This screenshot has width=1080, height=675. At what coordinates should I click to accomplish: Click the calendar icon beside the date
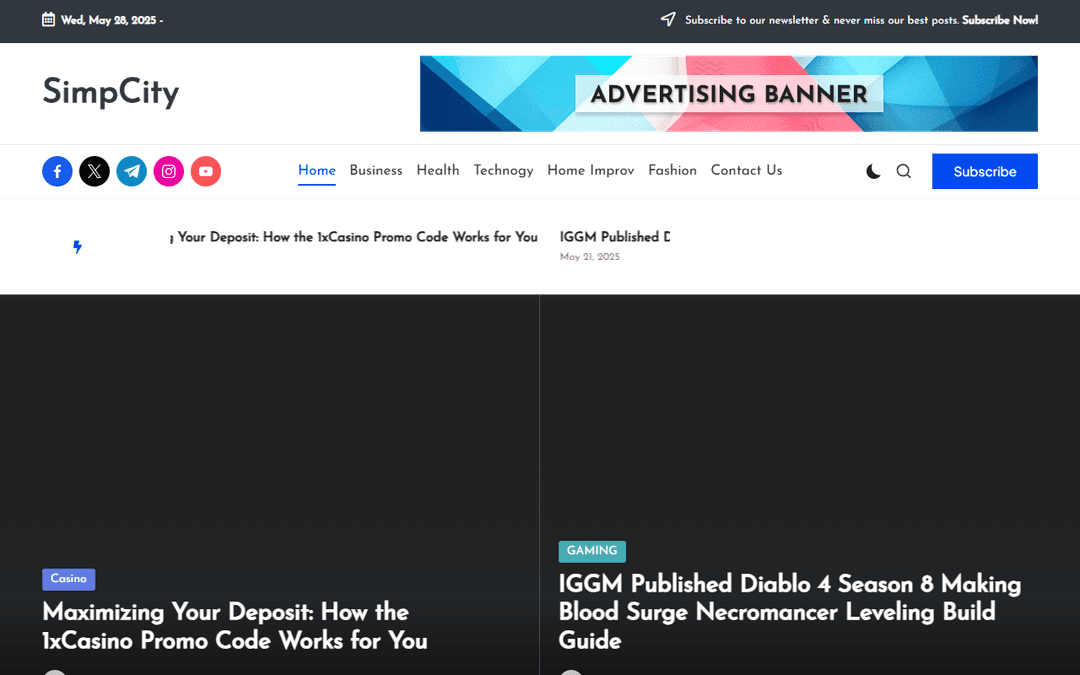[x=48, y=19]
